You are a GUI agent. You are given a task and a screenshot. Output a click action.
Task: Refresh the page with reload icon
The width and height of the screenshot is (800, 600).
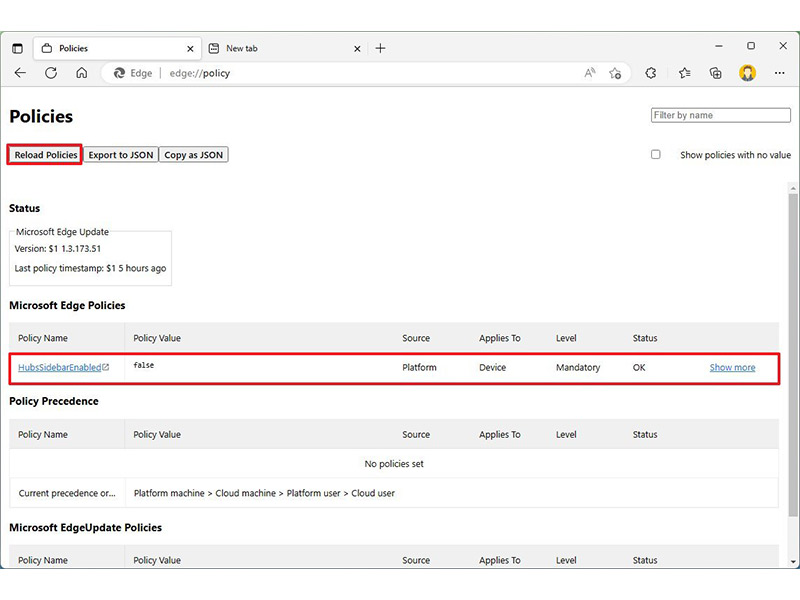pos(51,73)
